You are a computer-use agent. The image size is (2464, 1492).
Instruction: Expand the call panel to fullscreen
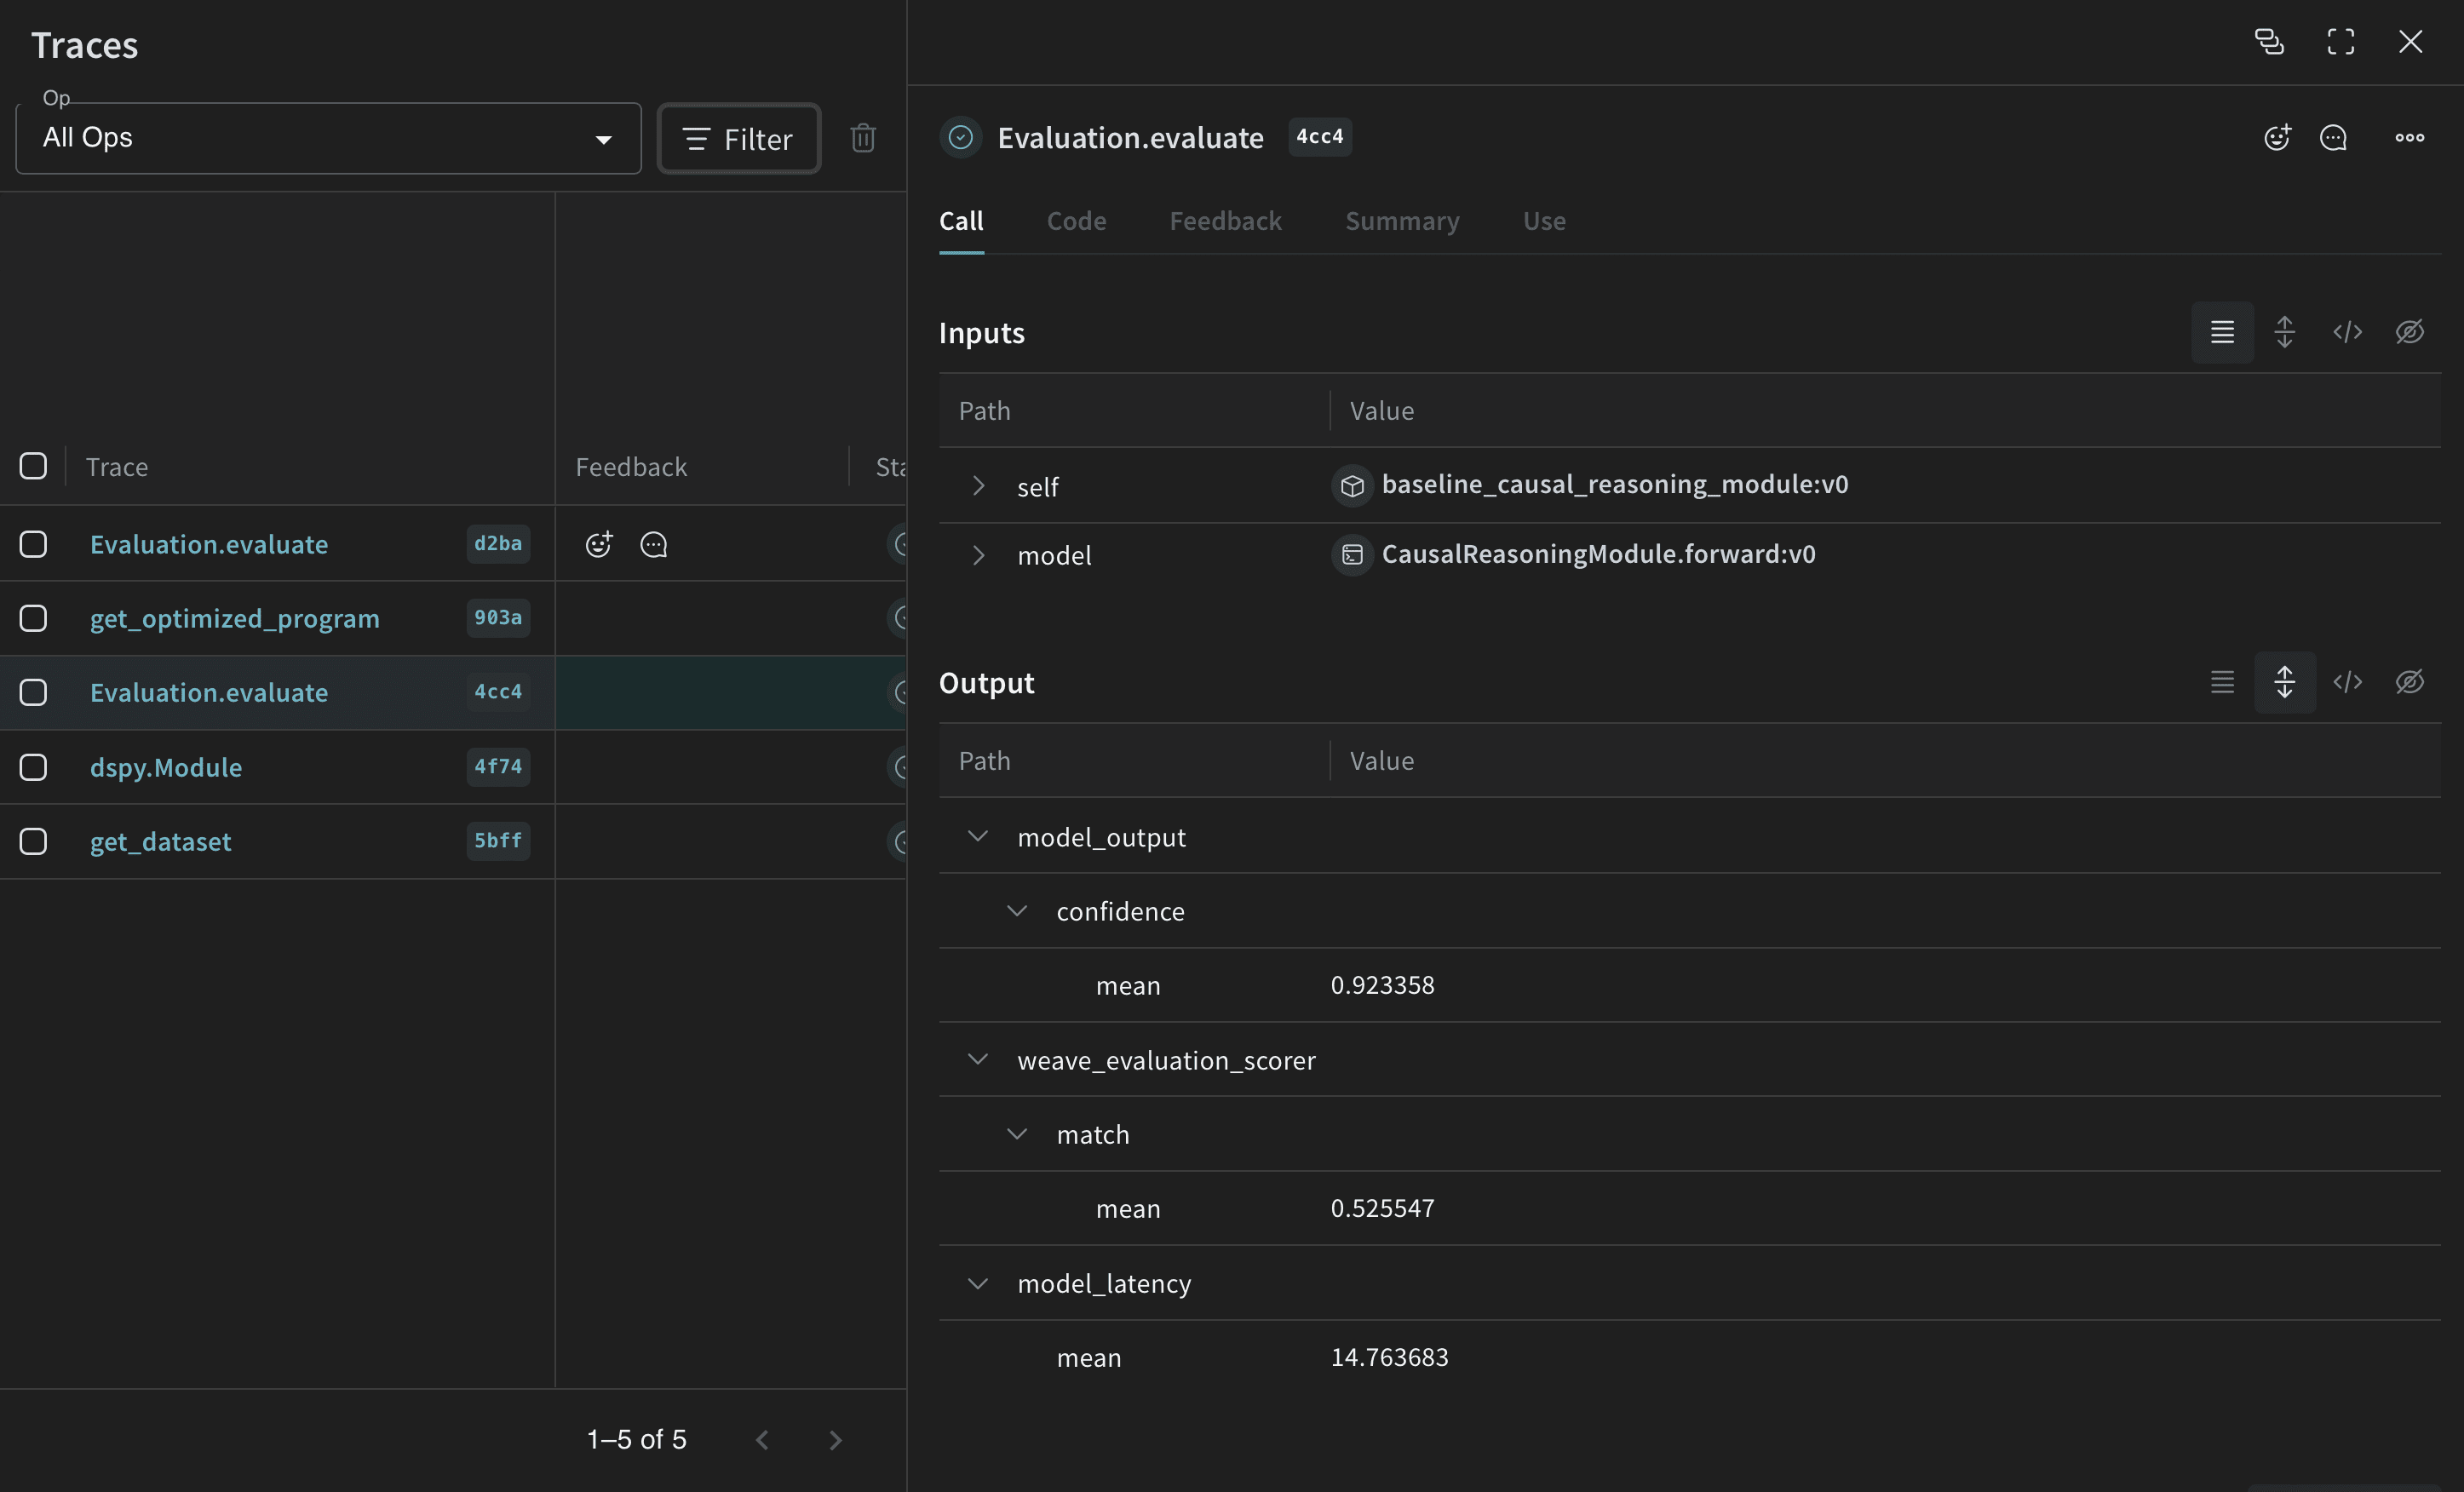[x=2340, y=41]
